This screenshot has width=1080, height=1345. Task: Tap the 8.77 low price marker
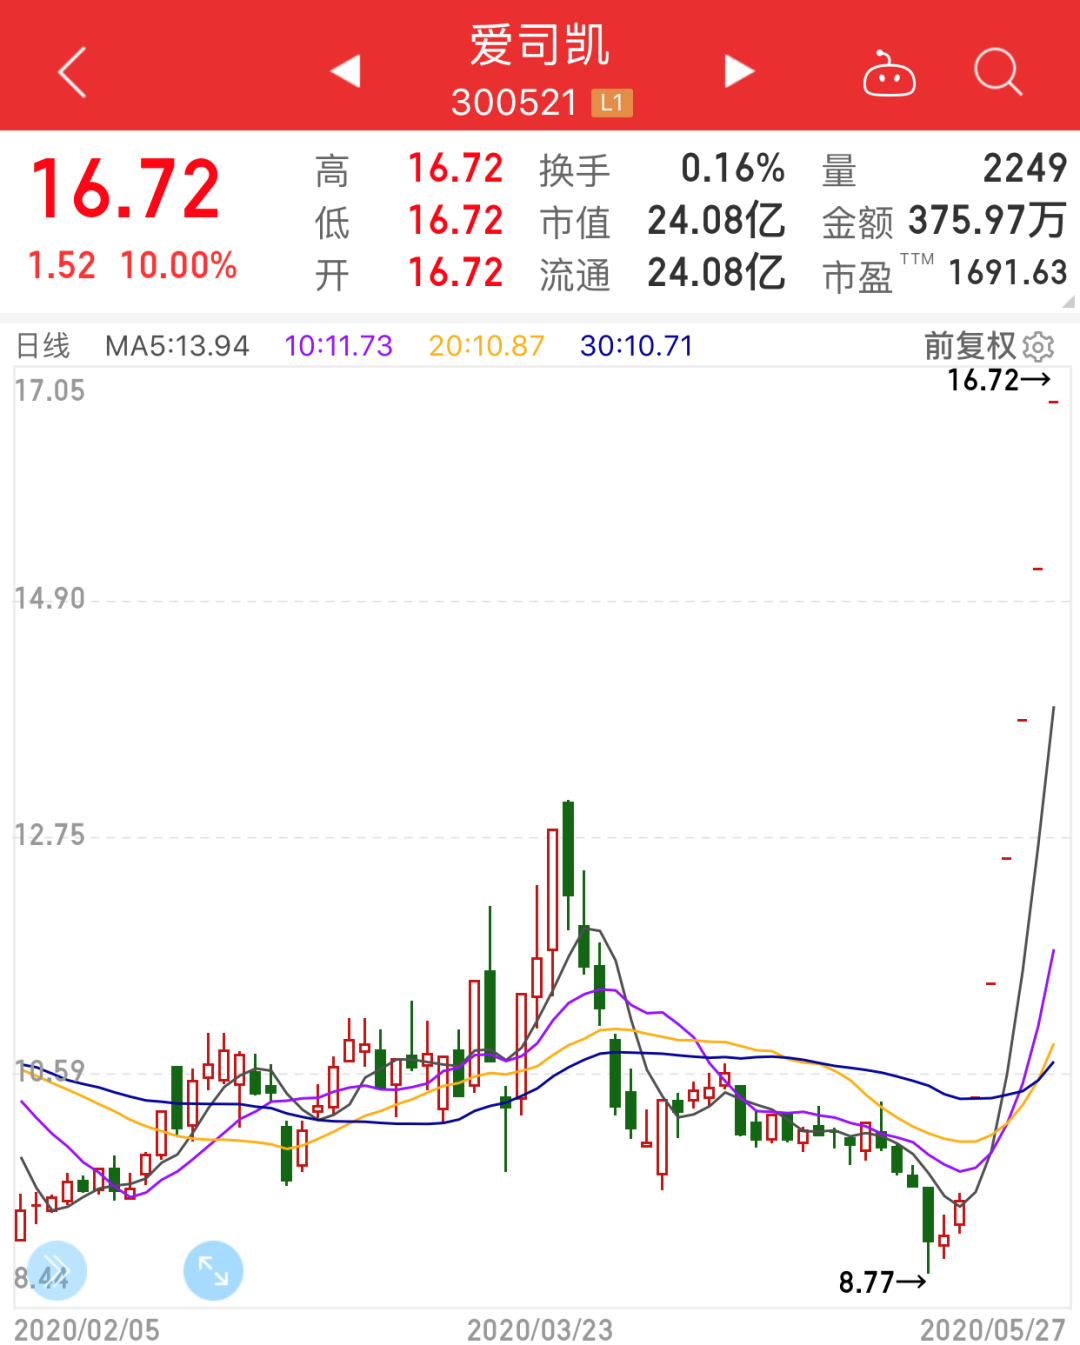pyautogui.click(x=882, y=1282)
